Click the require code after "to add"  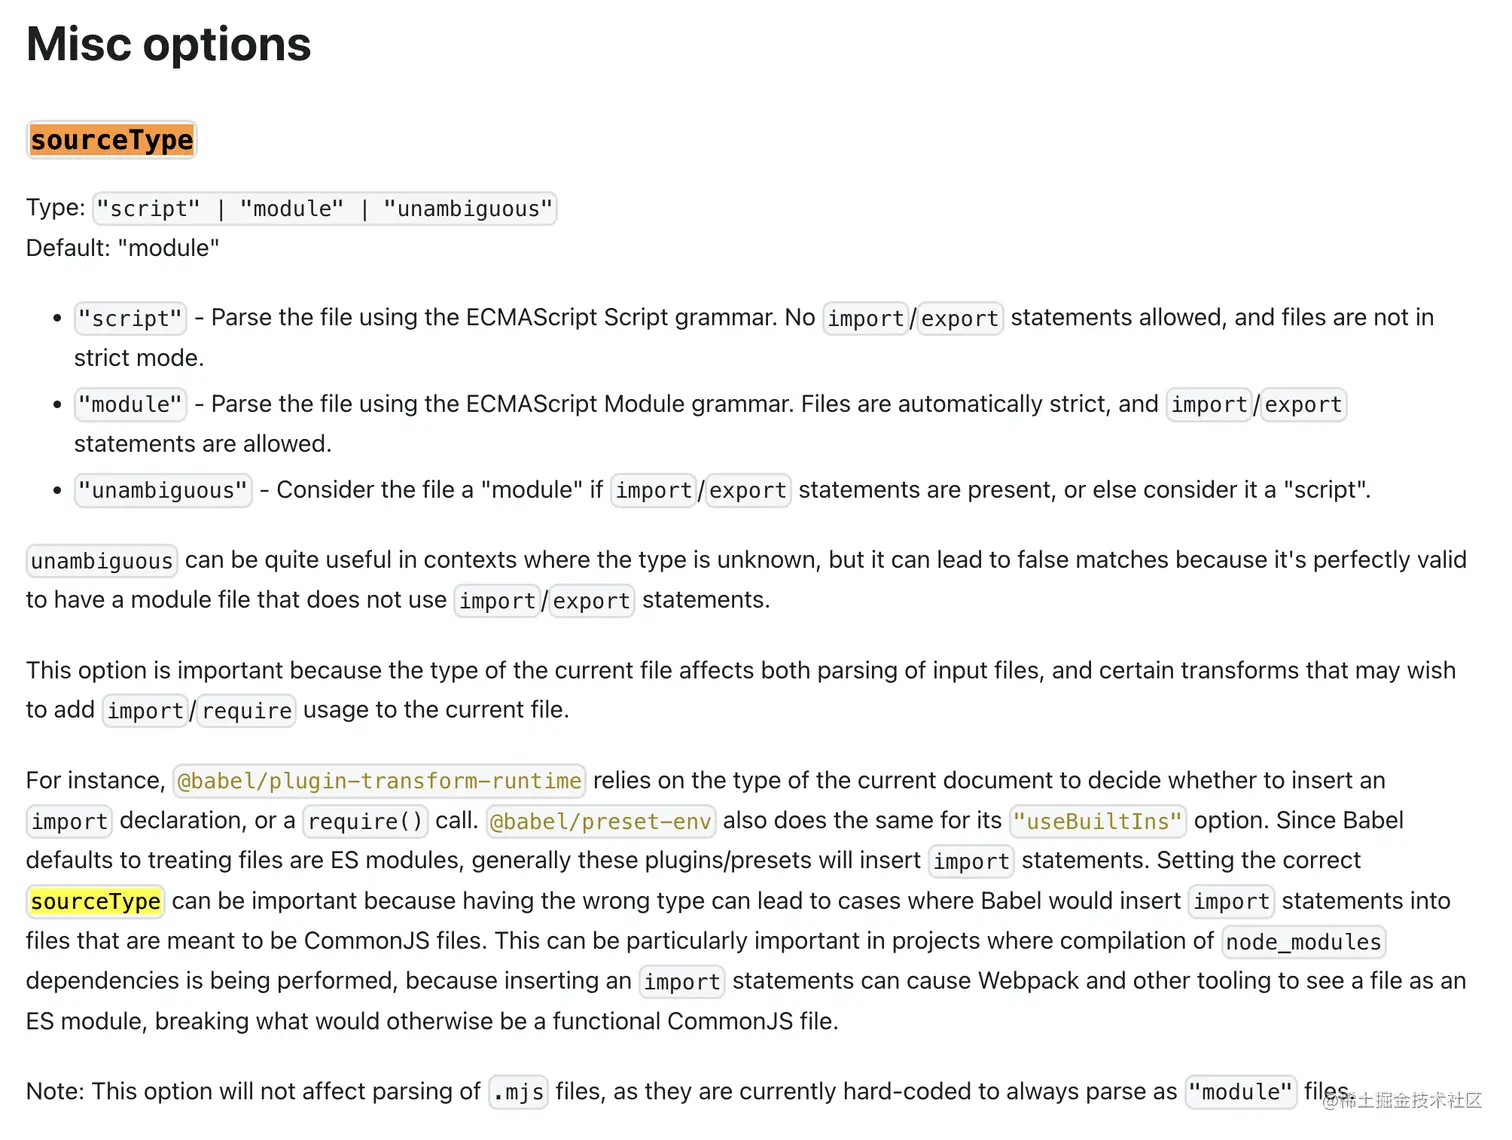(247, 711)
